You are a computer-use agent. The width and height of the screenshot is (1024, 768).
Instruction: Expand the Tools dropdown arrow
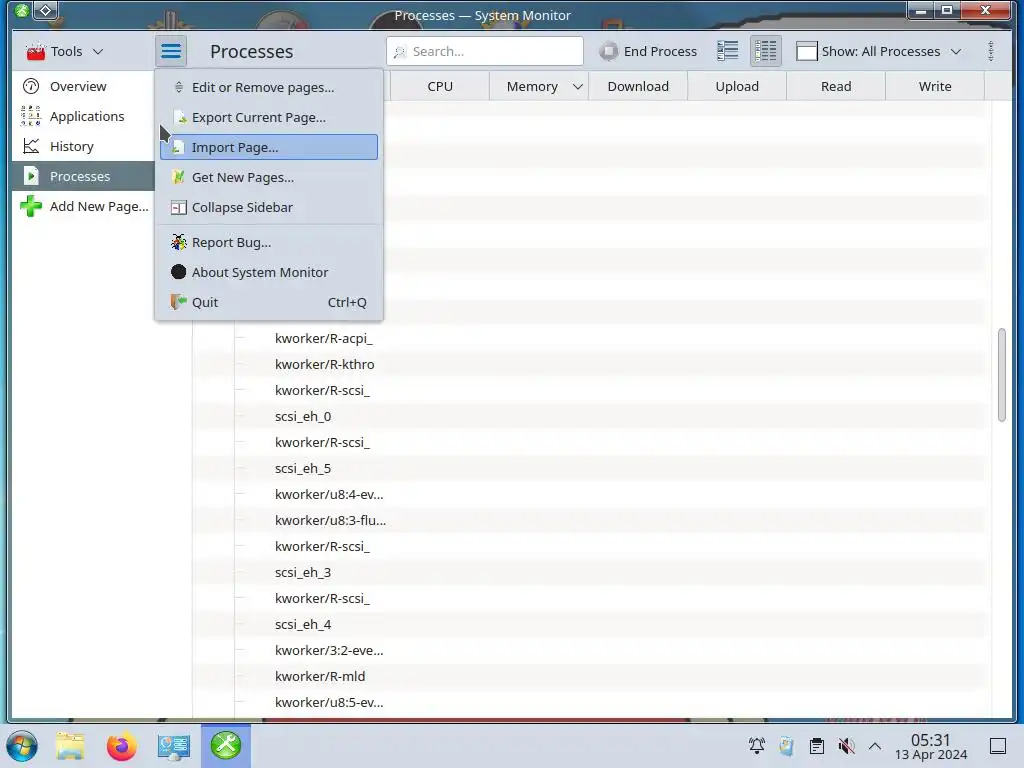click(x=98, y=51)
